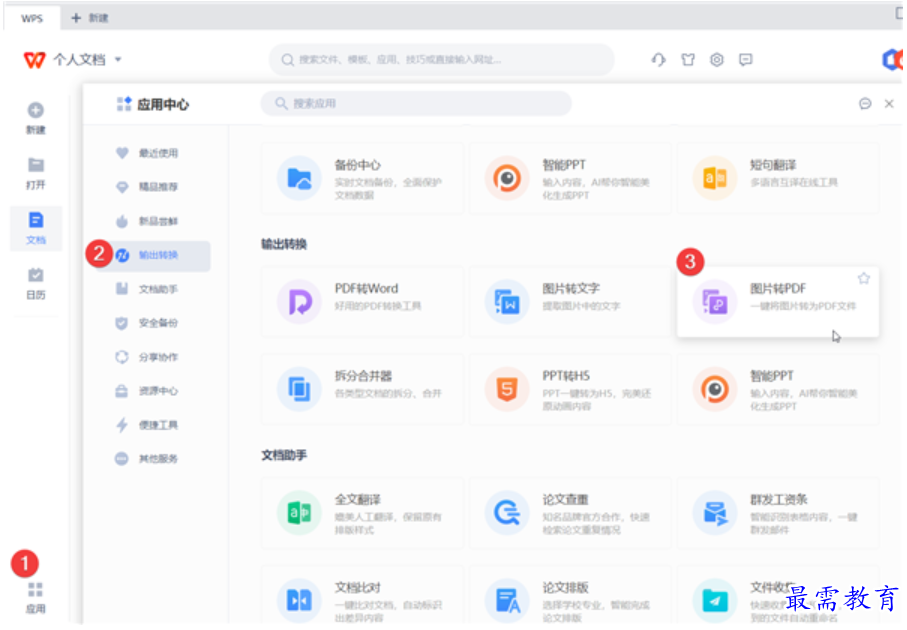Open the 备份中心 backup icon
907x630 pixels.
click(299, 178)
